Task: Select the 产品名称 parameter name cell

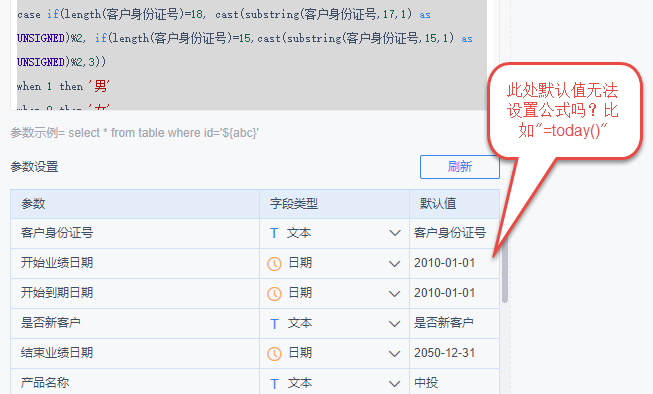Action: click(135, 382)
